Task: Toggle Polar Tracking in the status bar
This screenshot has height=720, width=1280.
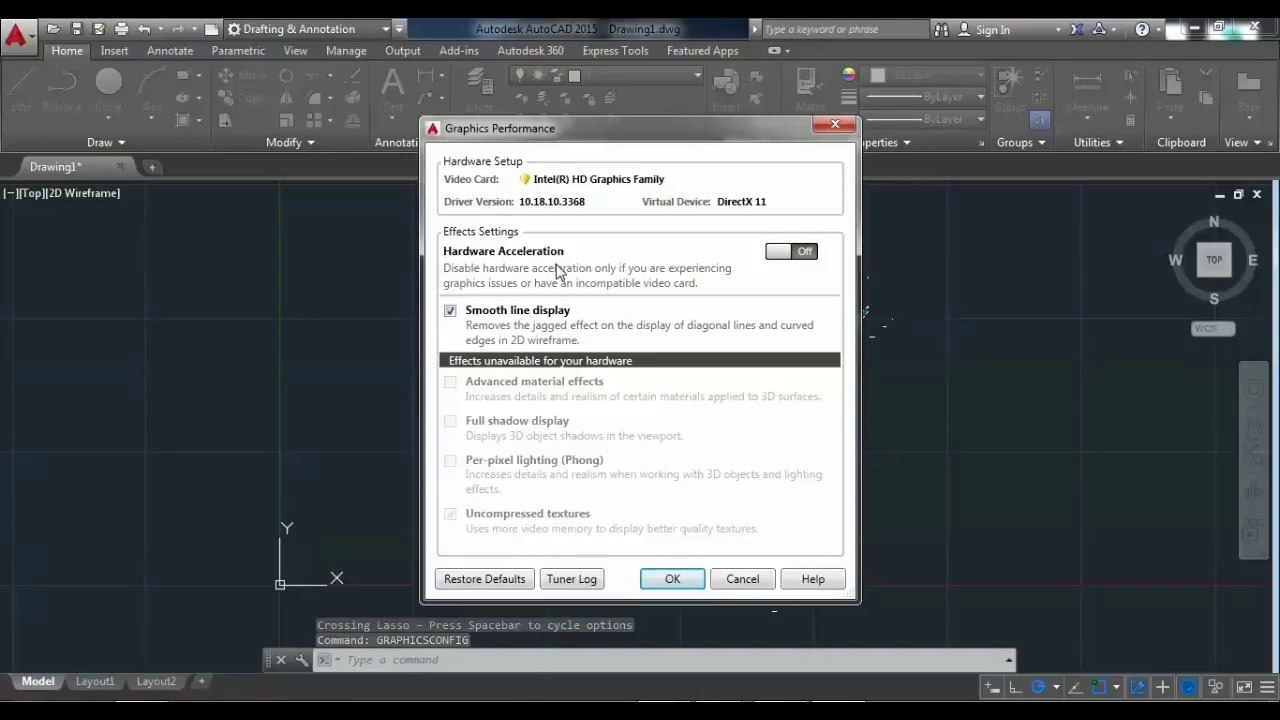Action: [x=1038, y=687]
